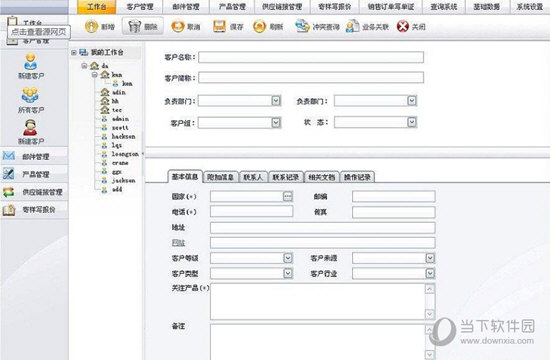Click the envelope icon beside sidebar 邮件管理
Viewport: 550px width, 360px height.
[9, 156]
